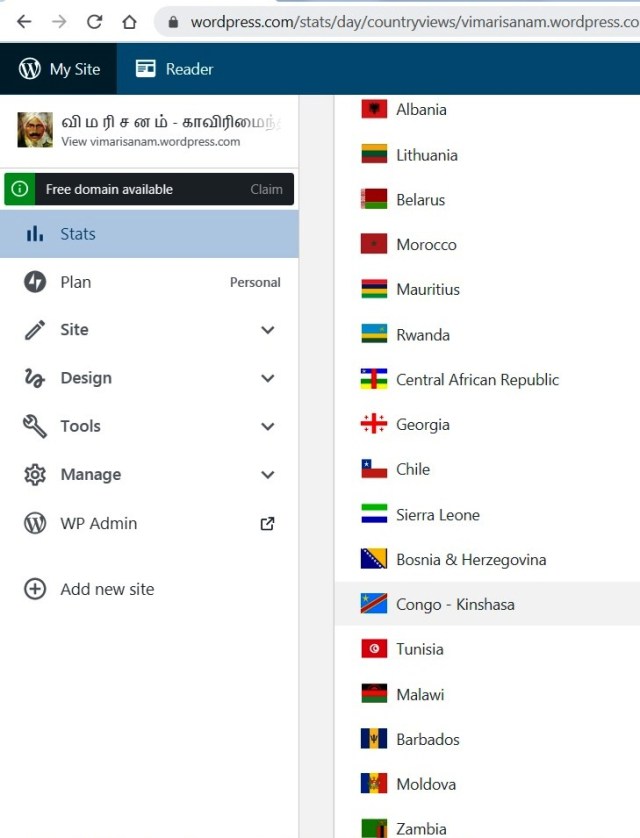
Task: Expand the Tools section chevron
Action: pos(267,426)
